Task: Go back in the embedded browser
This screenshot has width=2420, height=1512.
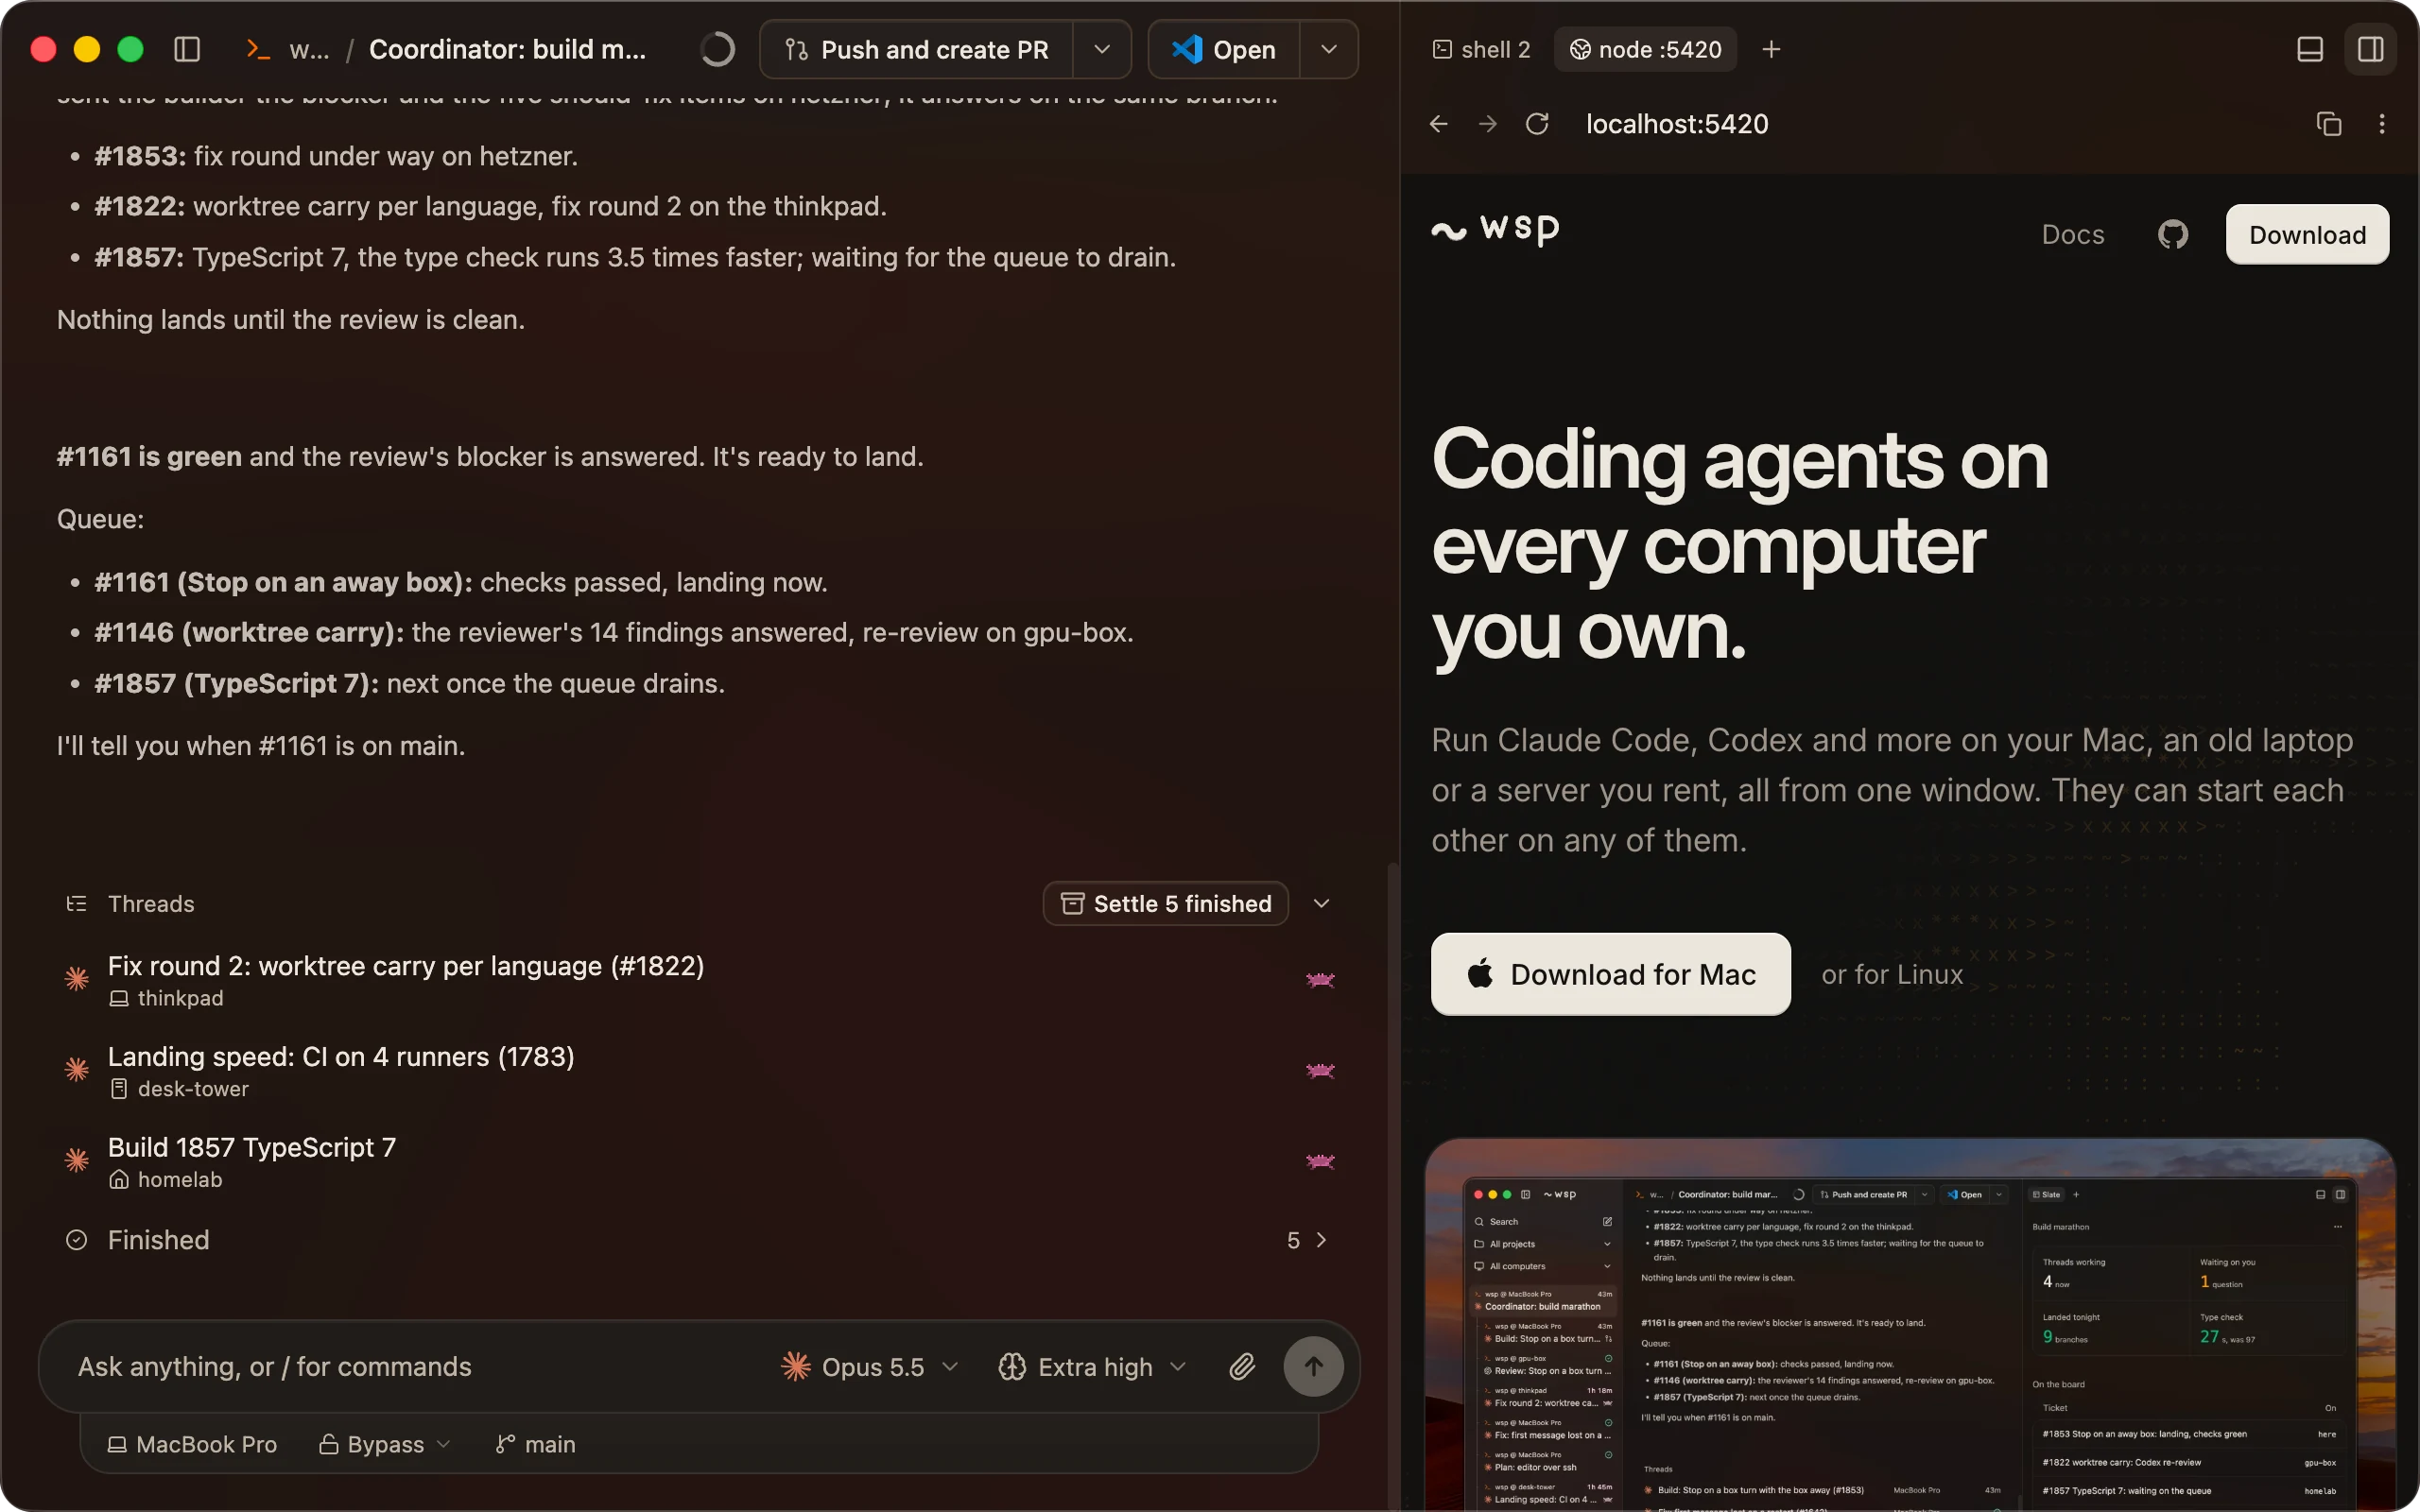Action: tap(1439, 124)
